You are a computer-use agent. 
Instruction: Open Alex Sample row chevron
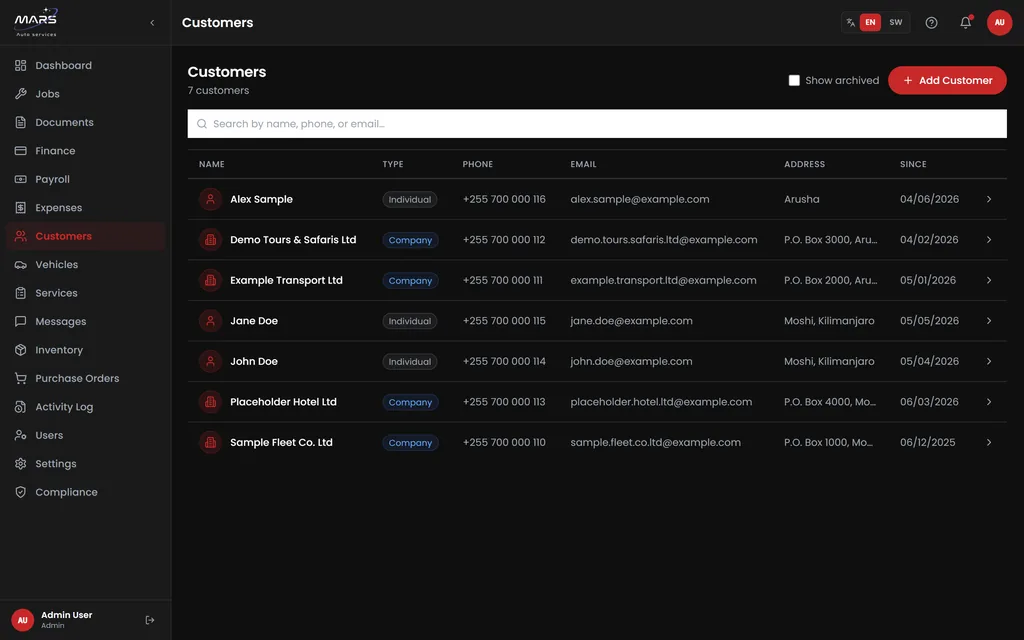click(x=989, y=199)
